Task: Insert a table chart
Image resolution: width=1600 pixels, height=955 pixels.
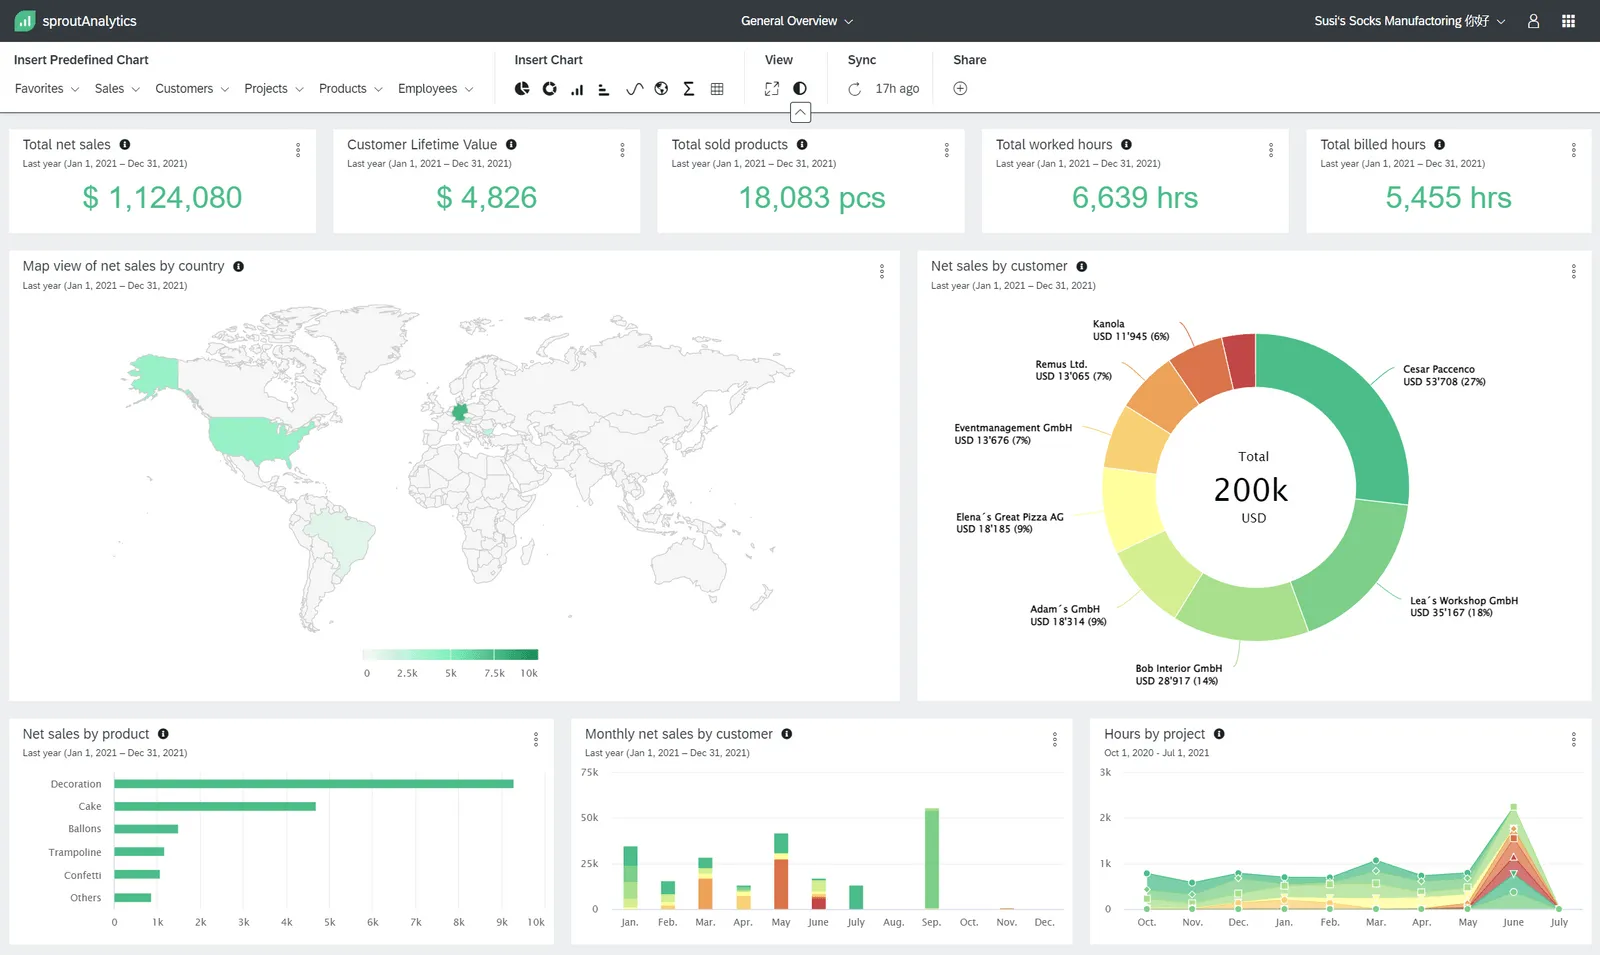Action: [717, 88]
